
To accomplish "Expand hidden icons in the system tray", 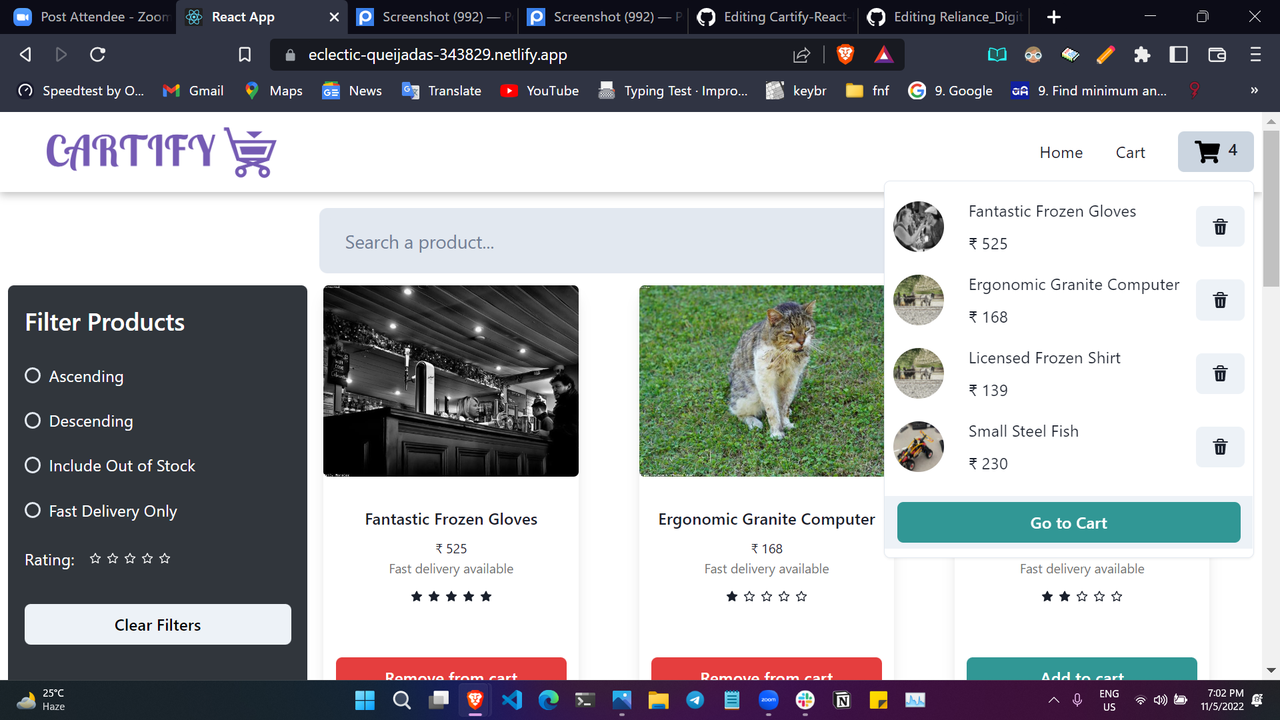I will coord(1053,700).
